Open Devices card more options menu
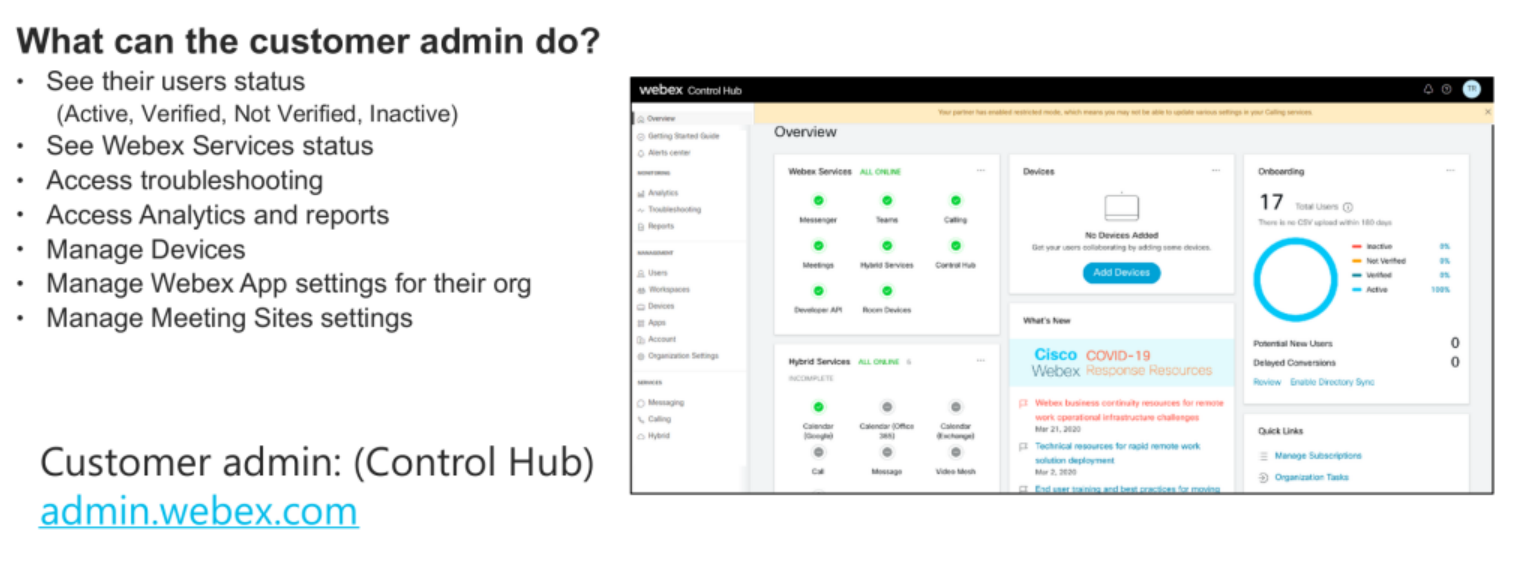Viewport: 1534px width, 585px height. coord(1215,171)
